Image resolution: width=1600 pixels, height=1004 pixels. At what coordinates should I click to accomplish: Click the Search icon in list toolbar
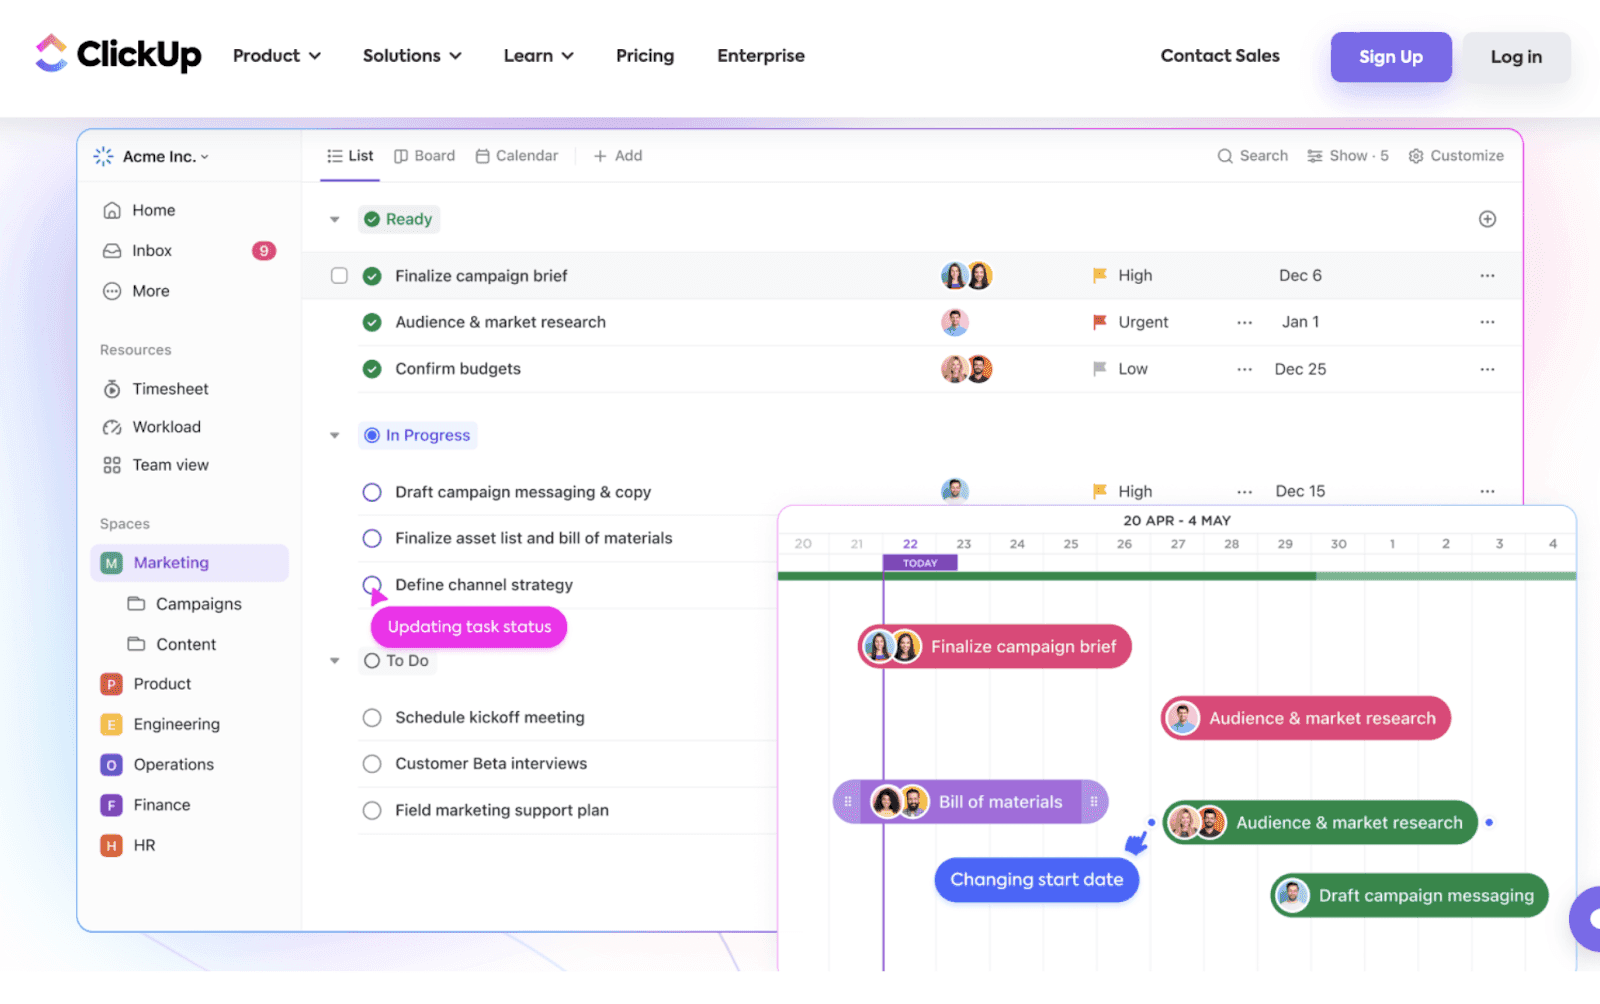1224,156
